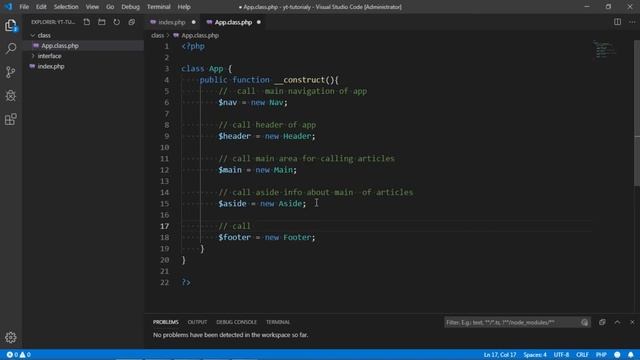Open the File menu
Image resolution: width=640 pixels, height=360 pixels.
tap(24, 7)
